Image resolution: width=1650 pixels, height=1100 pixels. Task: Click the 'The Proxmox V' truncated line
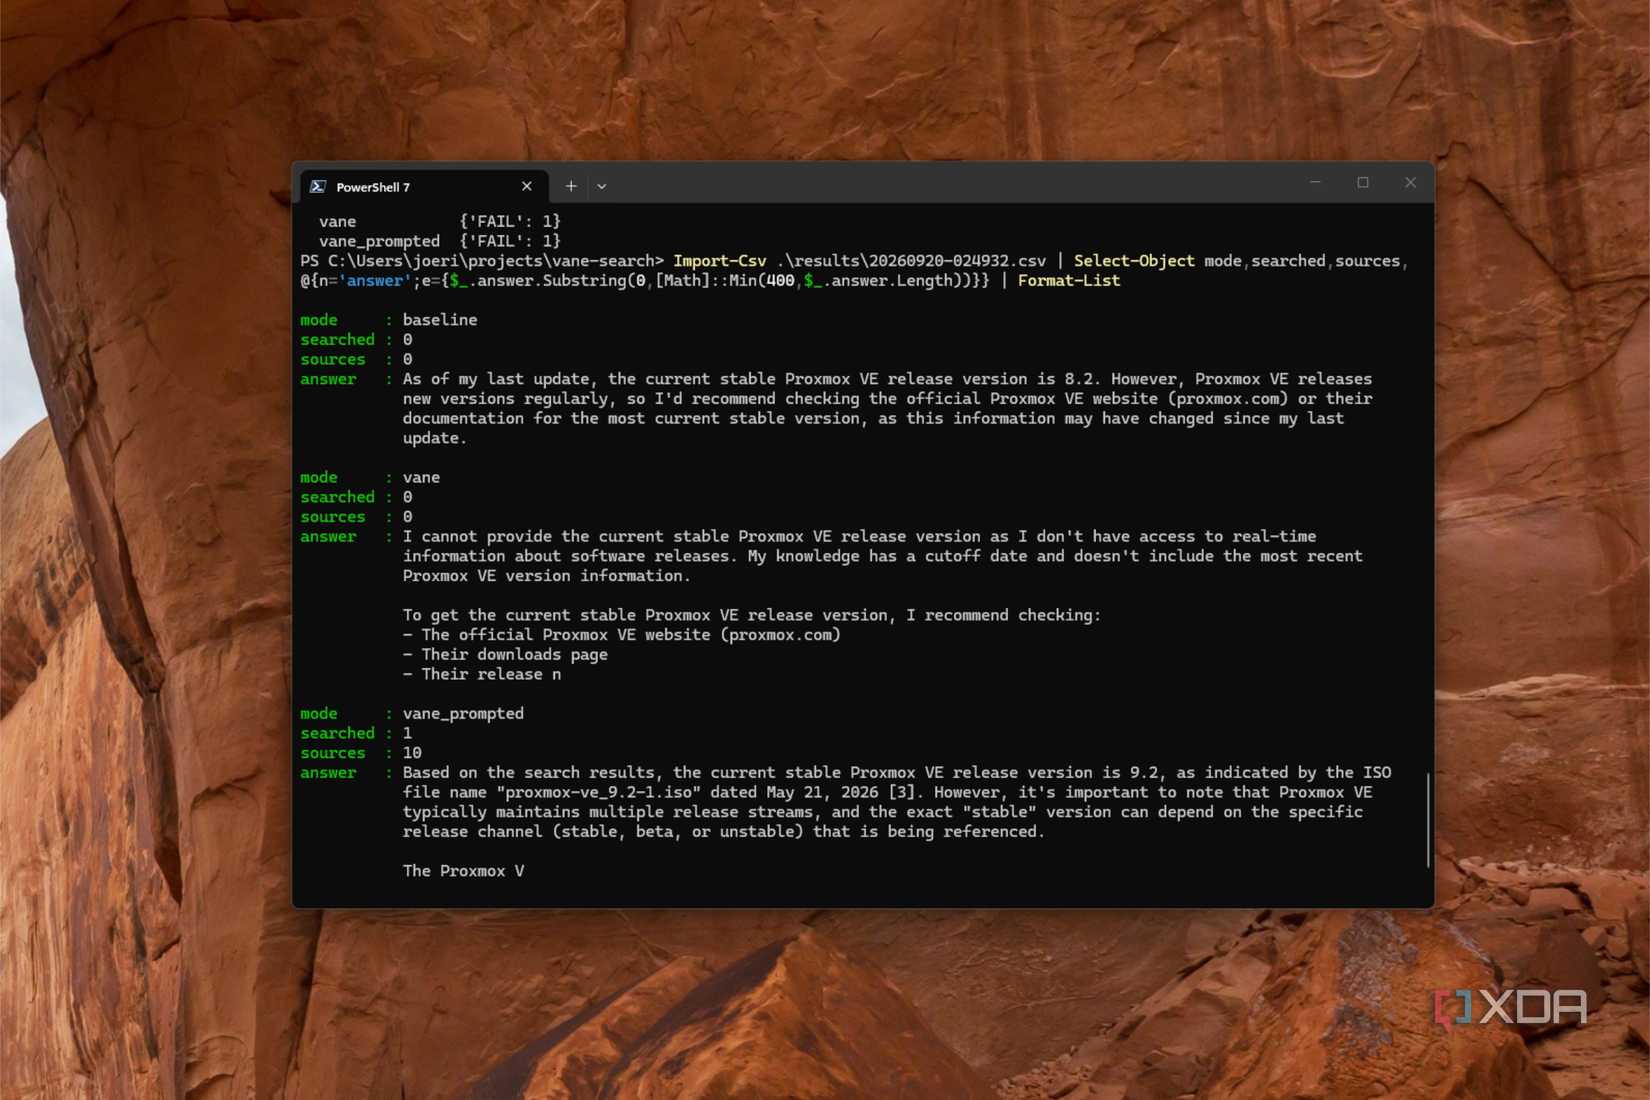(463, 871)
